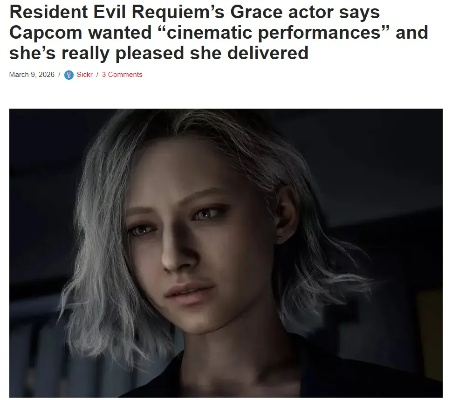The width and height of the screenshot is (459, 400).
Task: Click the author avatar icon beside Sickr
Action: pos(69,75)
